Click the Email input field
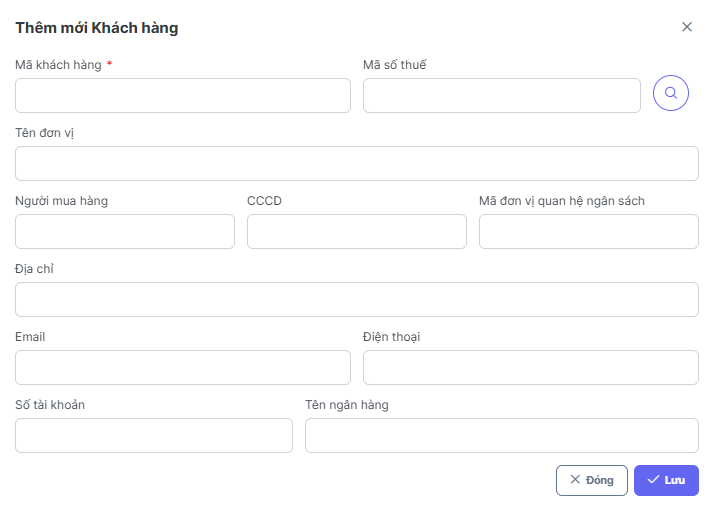 (x=183, y=368)
